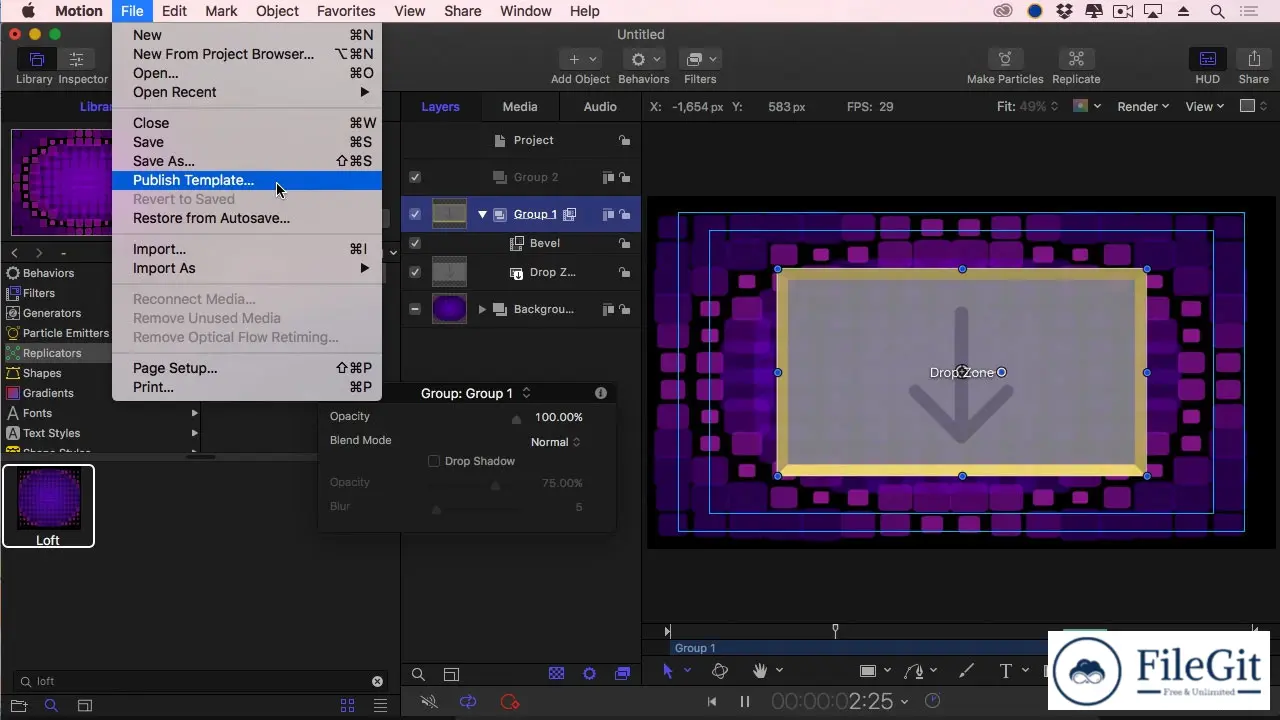Switch Library to icon view
This screenshot has width=1280, height=720.
click(x=347, y=705)
